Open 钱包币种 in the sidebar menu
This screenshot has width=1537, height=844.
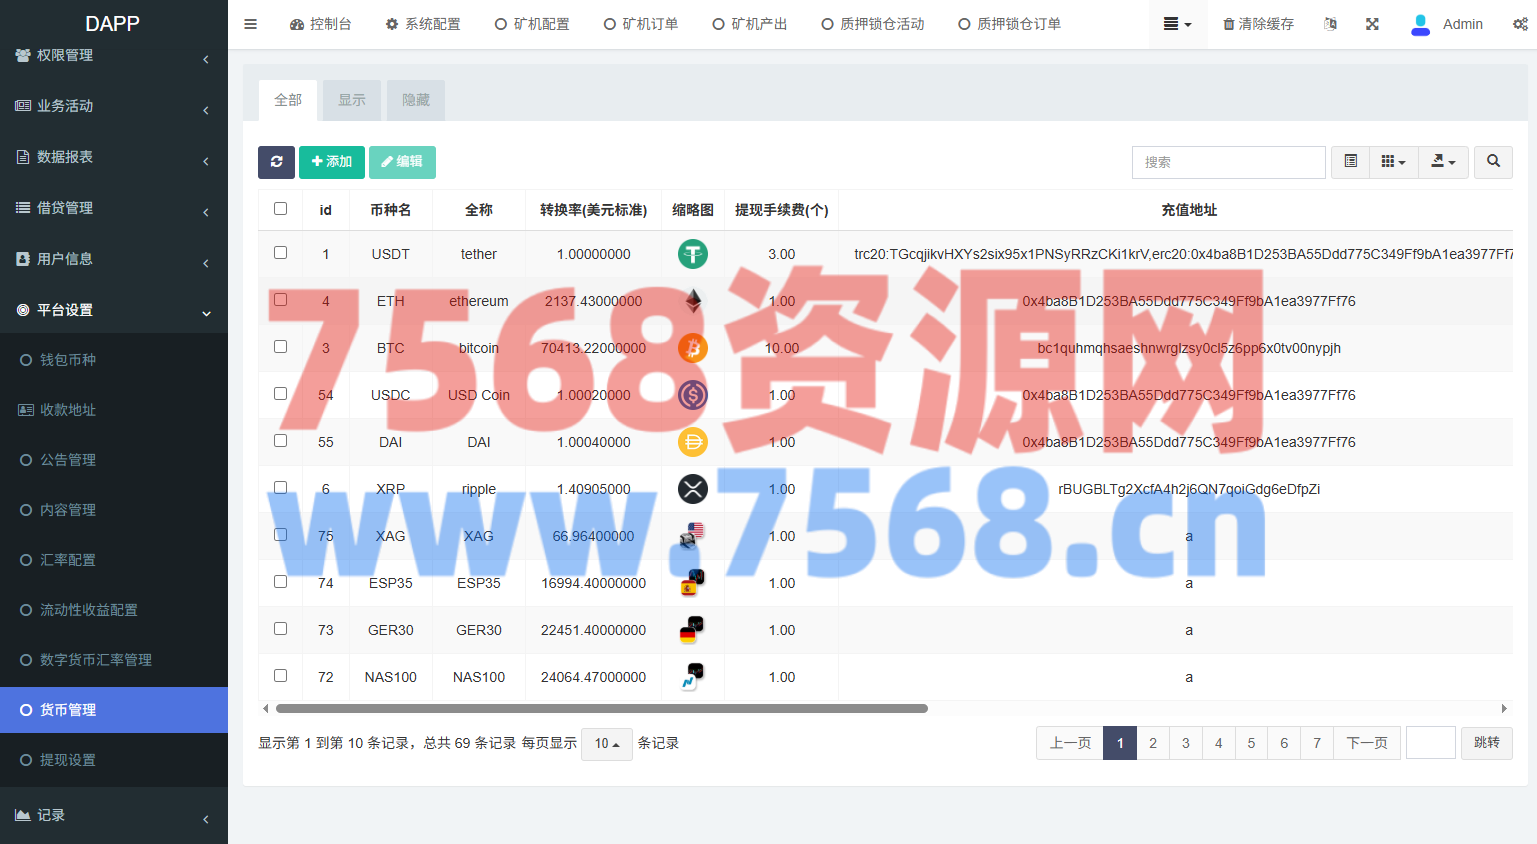coord(68,360)
